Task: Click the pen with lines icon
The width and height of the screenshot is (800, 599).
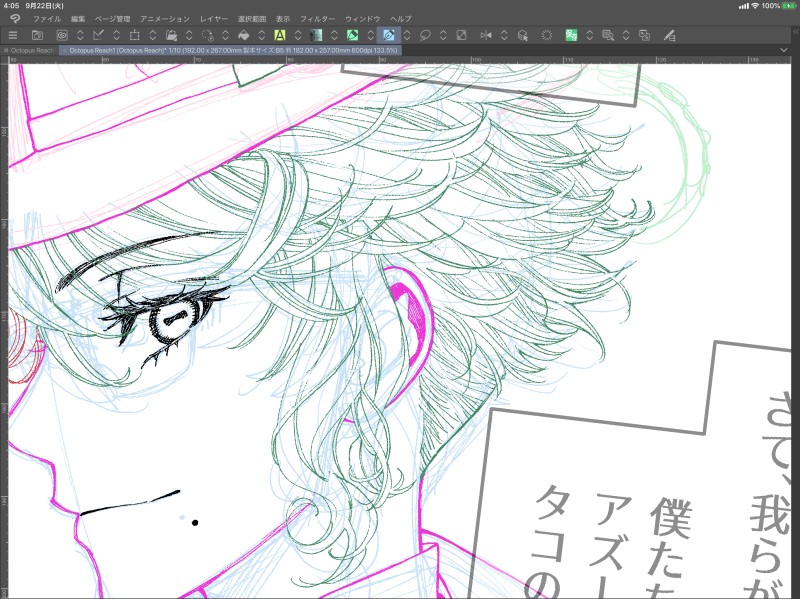Action: click(669, 35)
